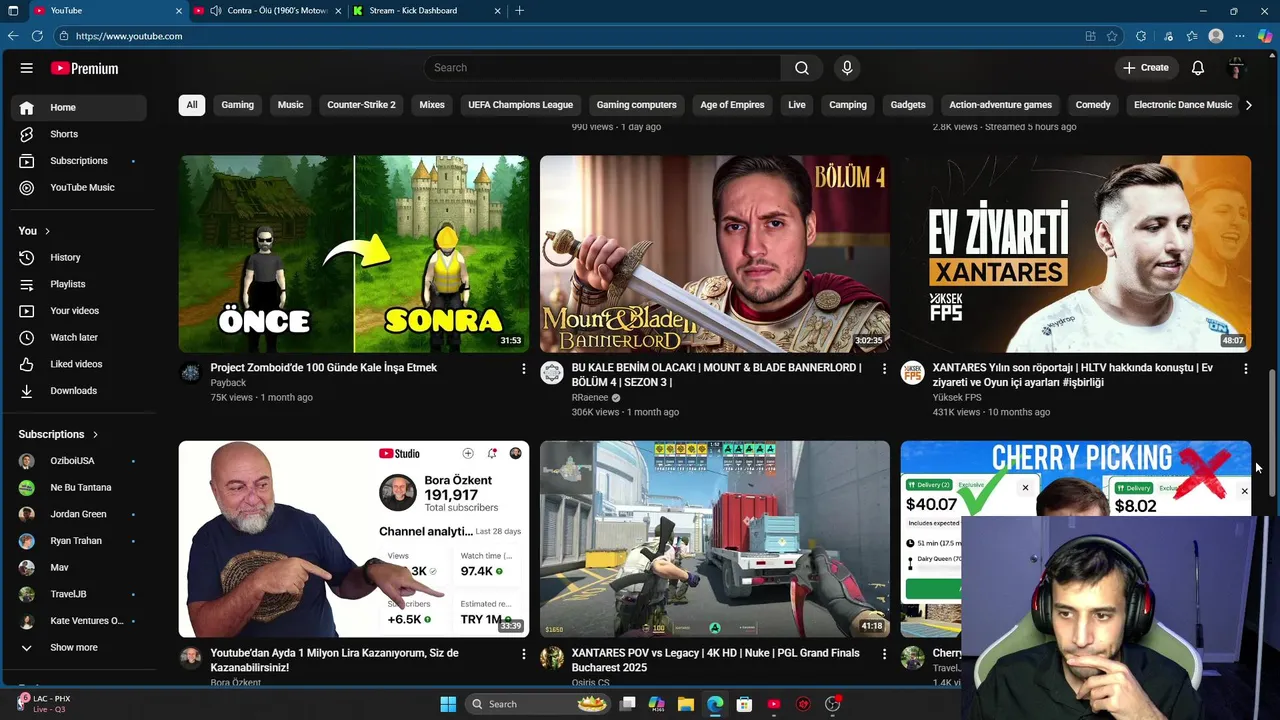Open Liked videos in the sidebar
Screen dimensions: 1280x720
click(80, 364)
